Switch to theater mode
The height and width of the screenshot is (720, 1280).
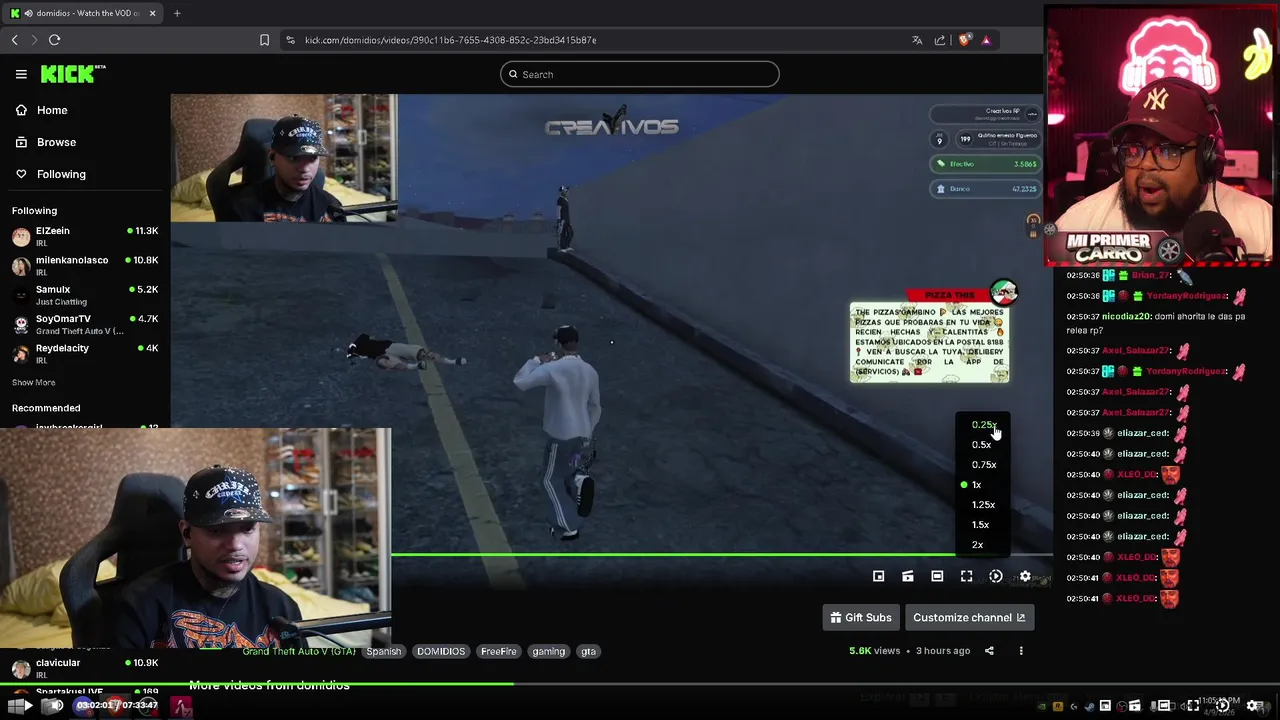(x=937, y=576)
